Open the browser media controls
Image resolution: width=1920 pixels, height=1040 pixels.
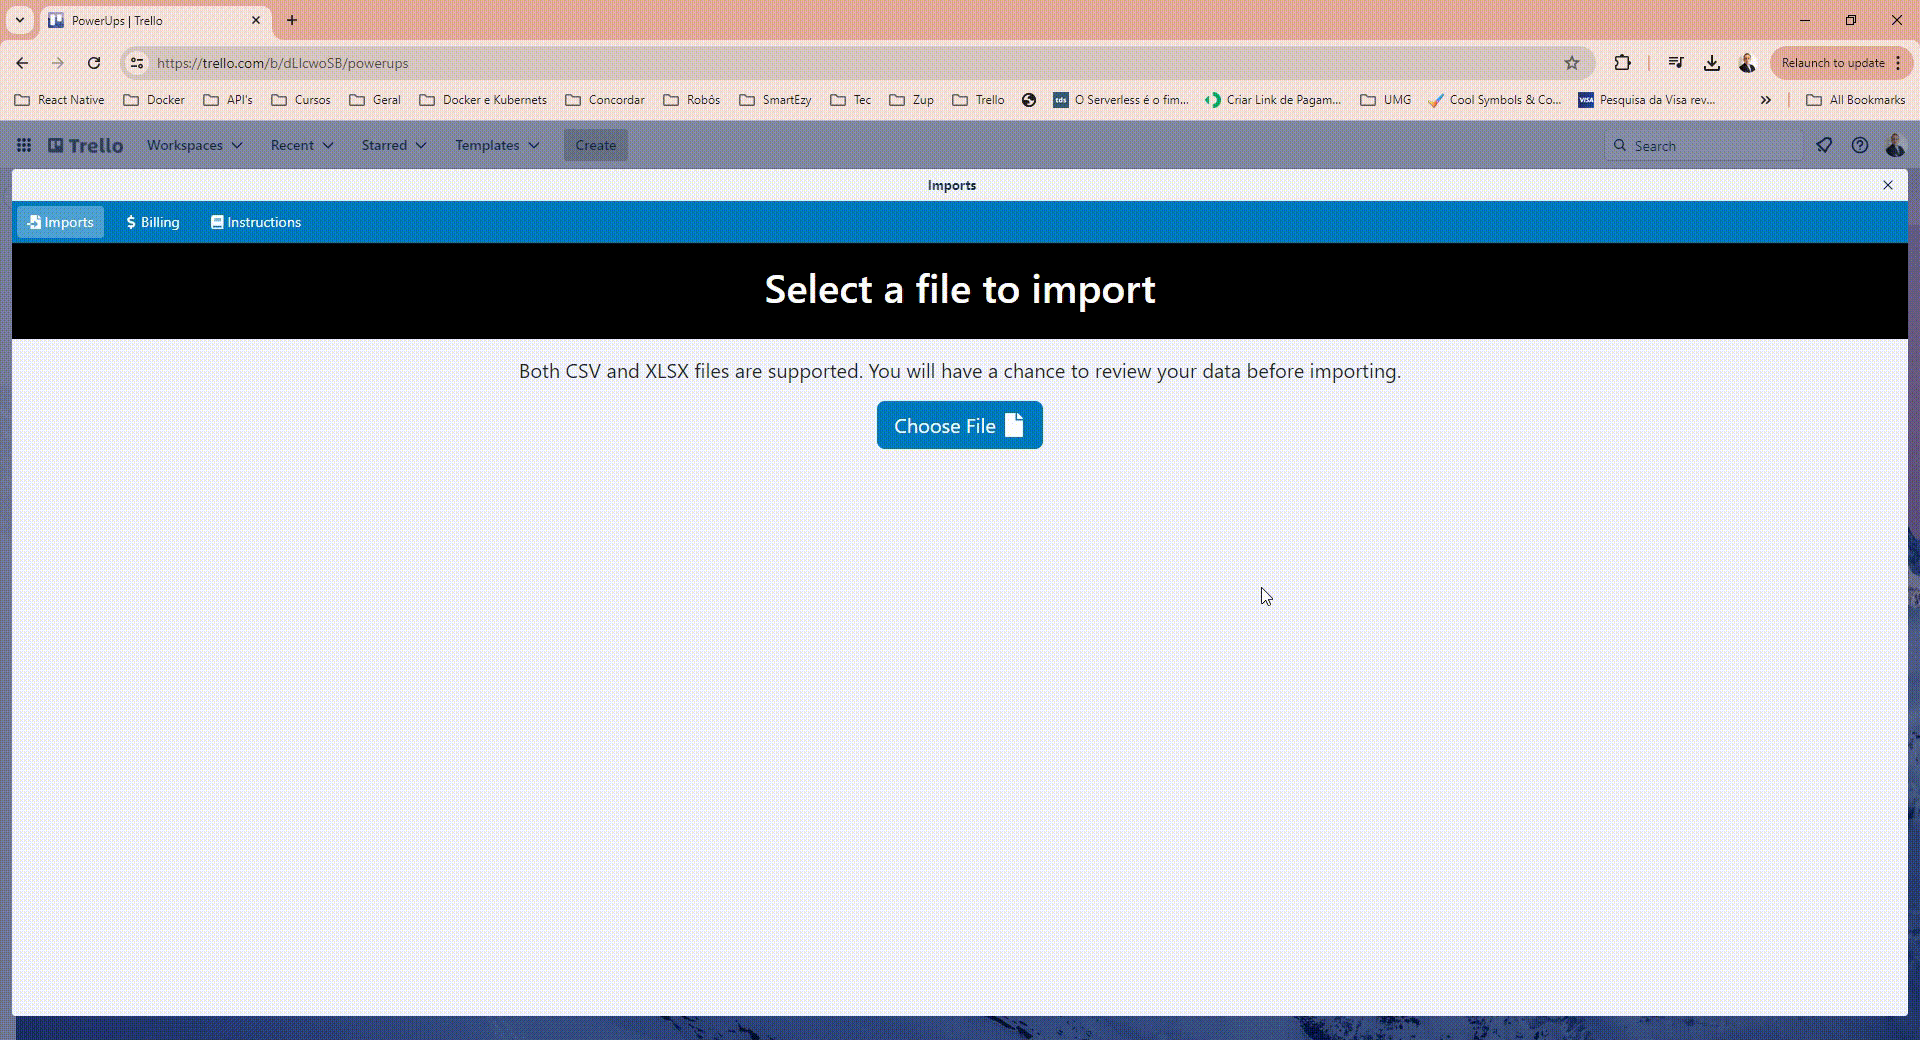pyautogui.click(x=1676, y=62)
